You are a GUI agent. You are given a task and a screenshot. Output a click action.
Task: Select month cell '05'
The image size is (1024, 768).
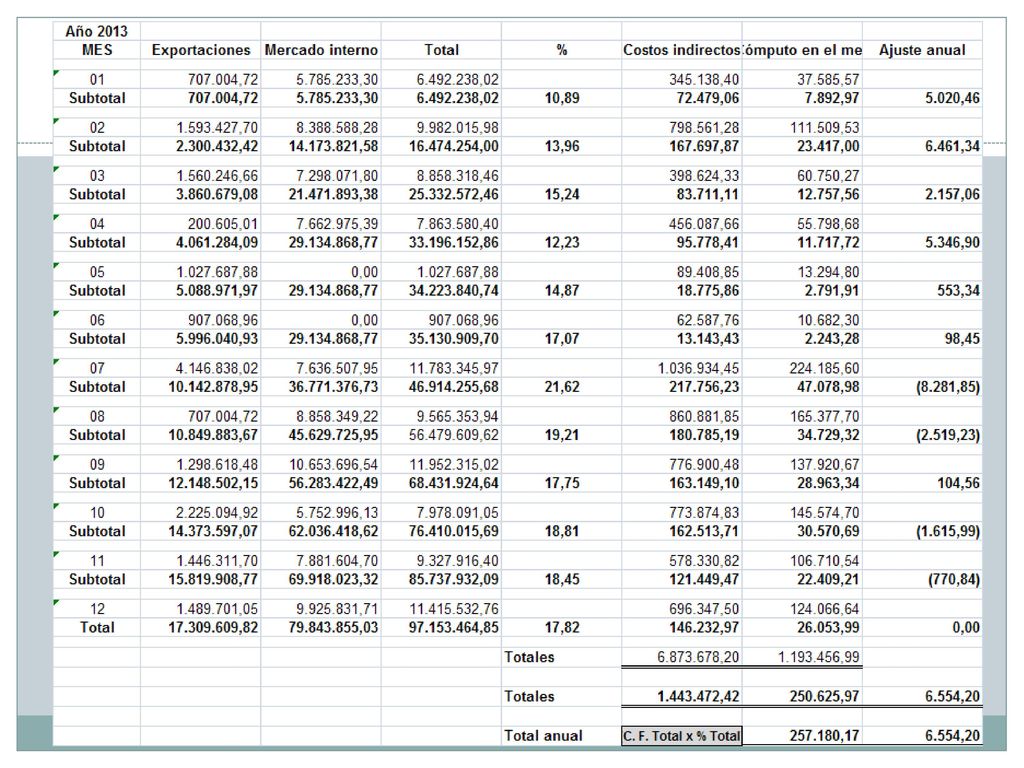[x=97, y=272]
